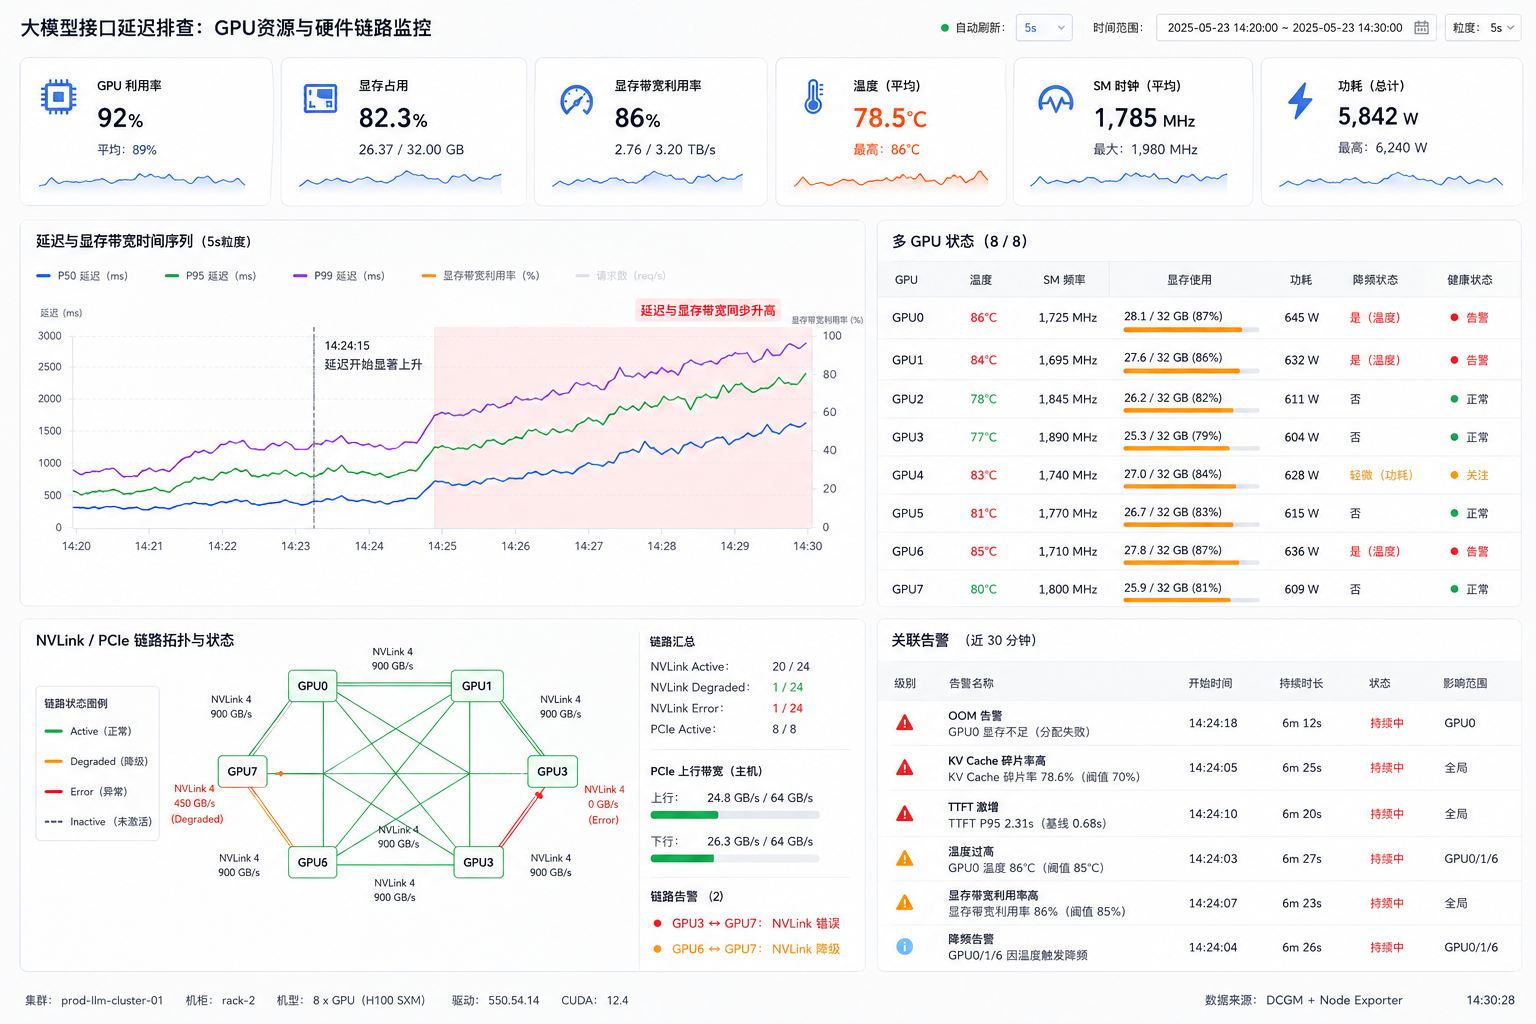Click the memory board icon in 显存占用 card
This screenshot has height=1024, width=1536.
click(320, 98)
